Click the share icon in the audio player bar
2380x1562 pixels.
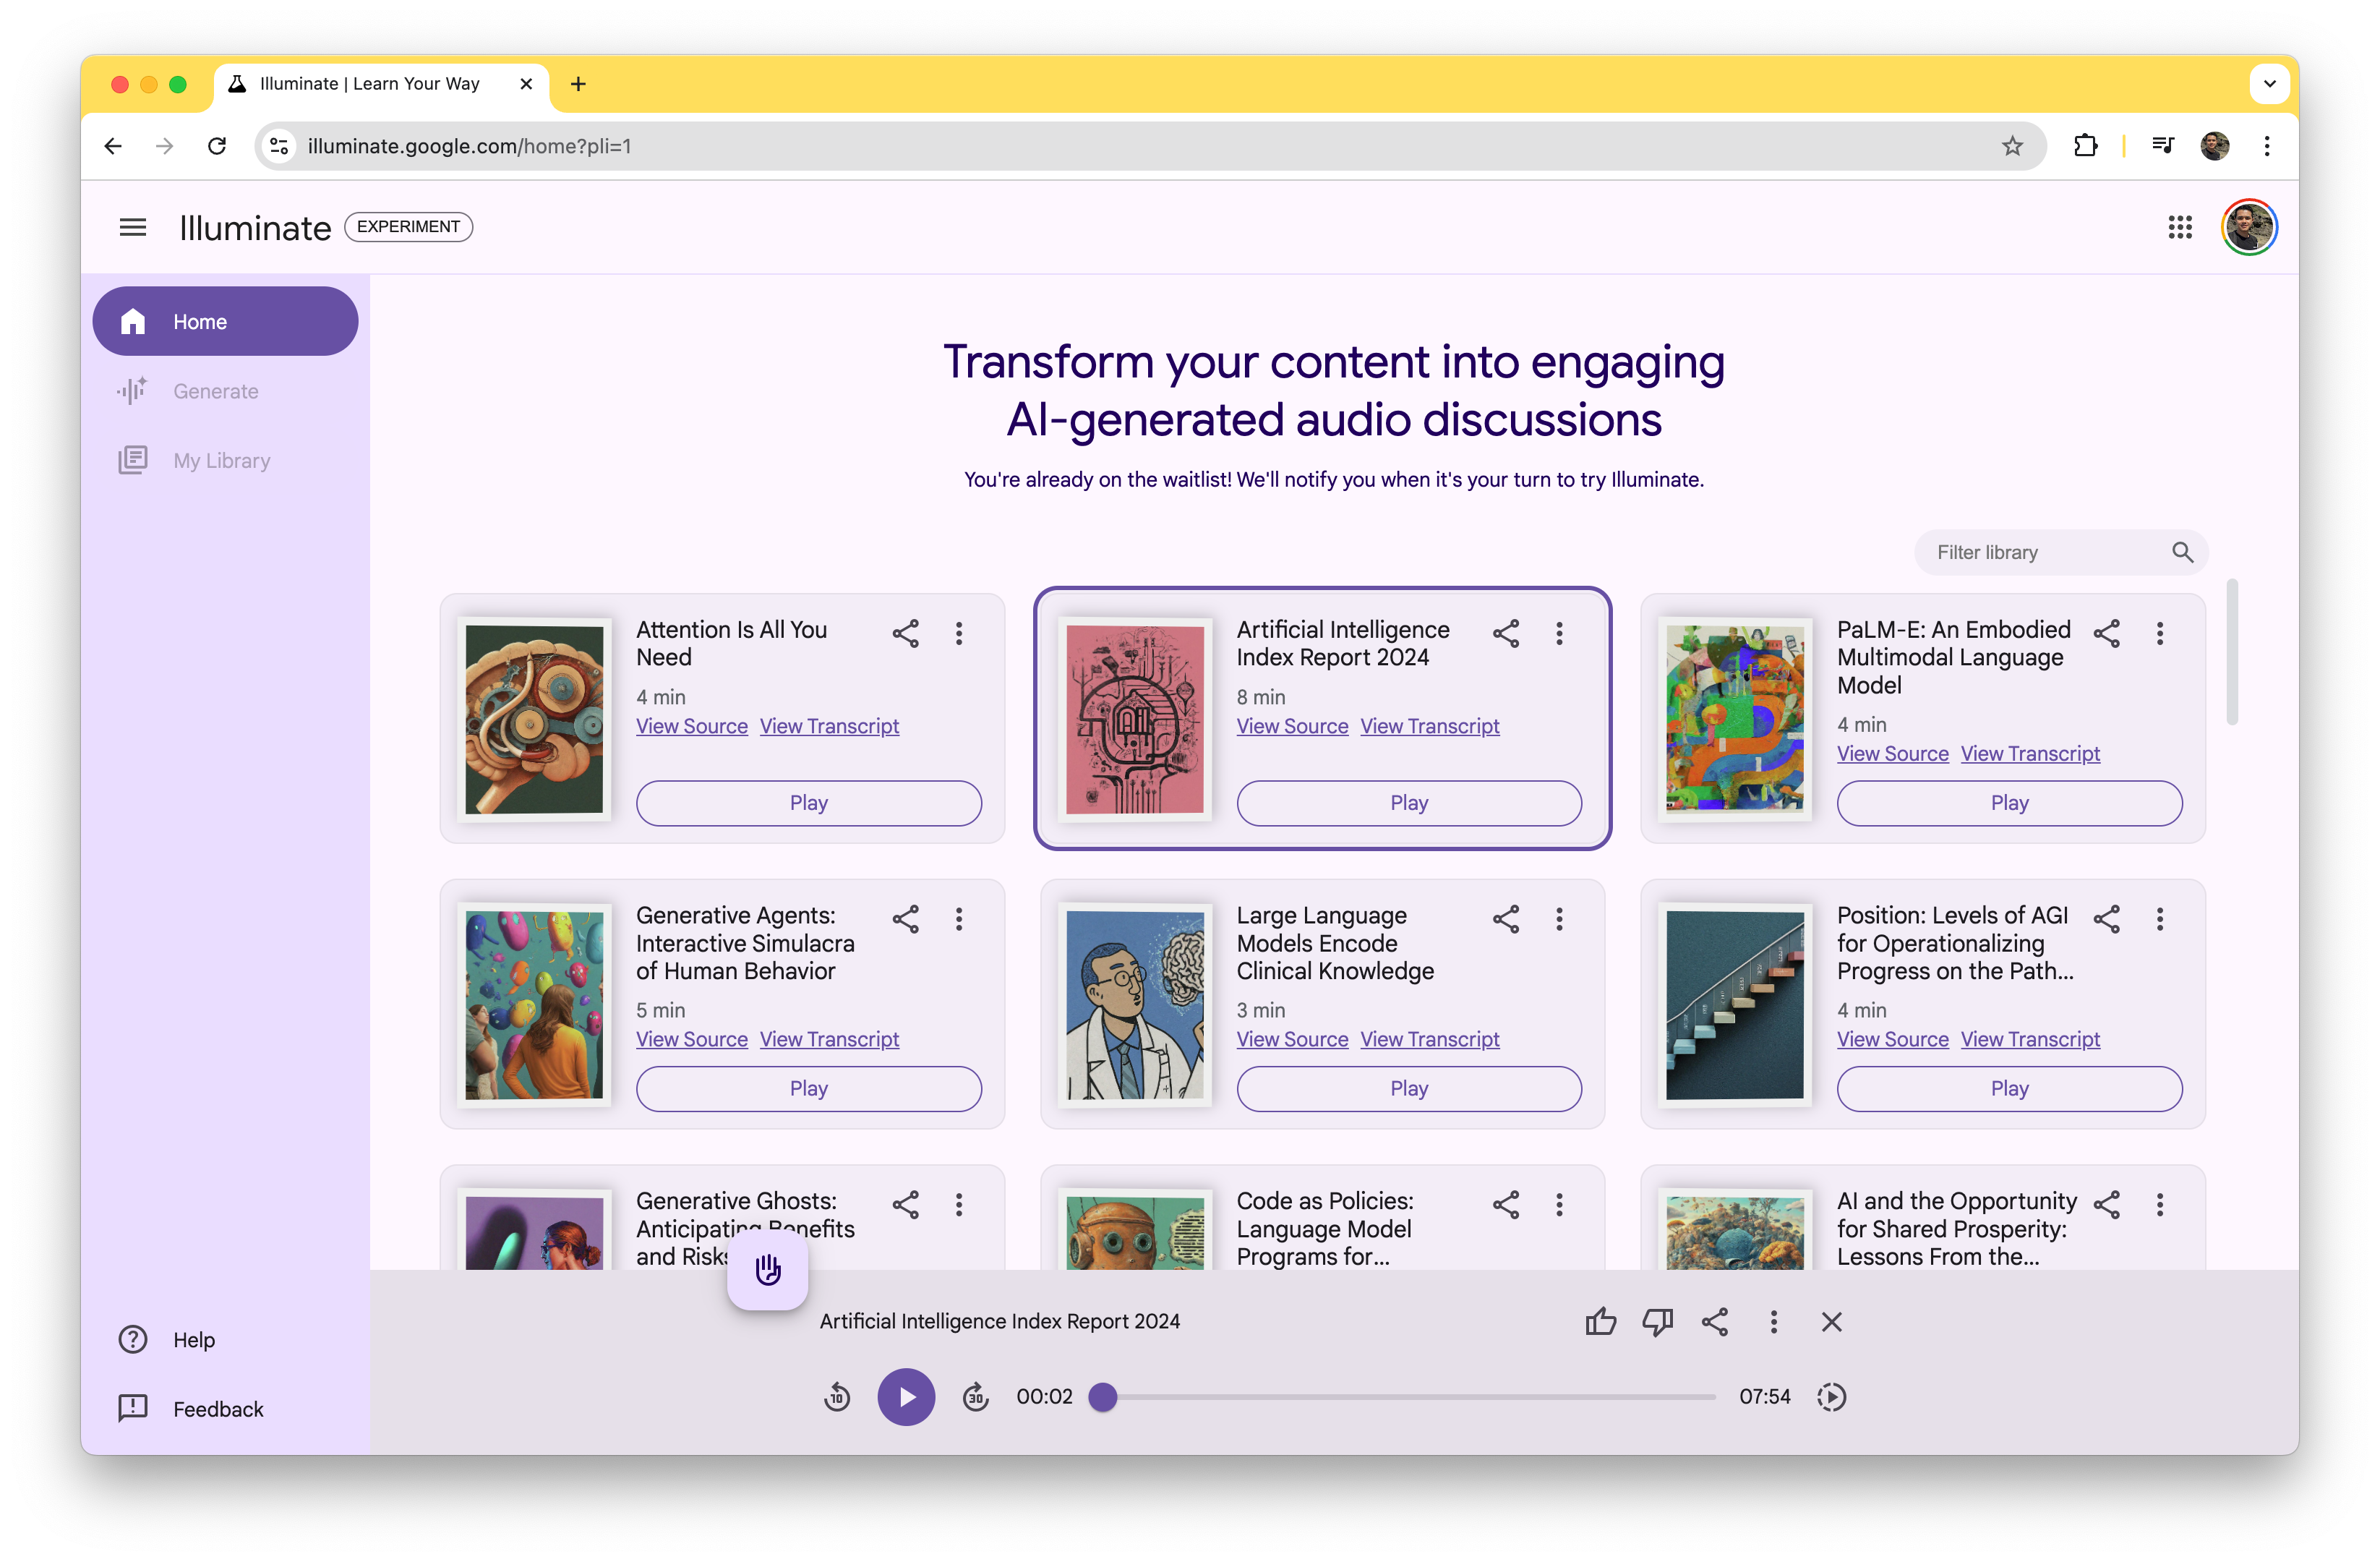[x=1714, y=1320]
